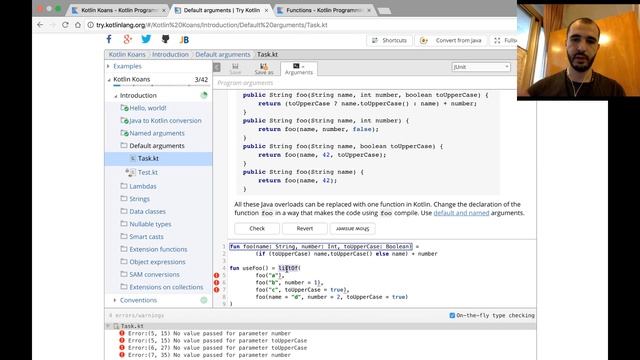The image size is (640, 360).
Task: Open Nullable types folder
Action: click(150, 224)
